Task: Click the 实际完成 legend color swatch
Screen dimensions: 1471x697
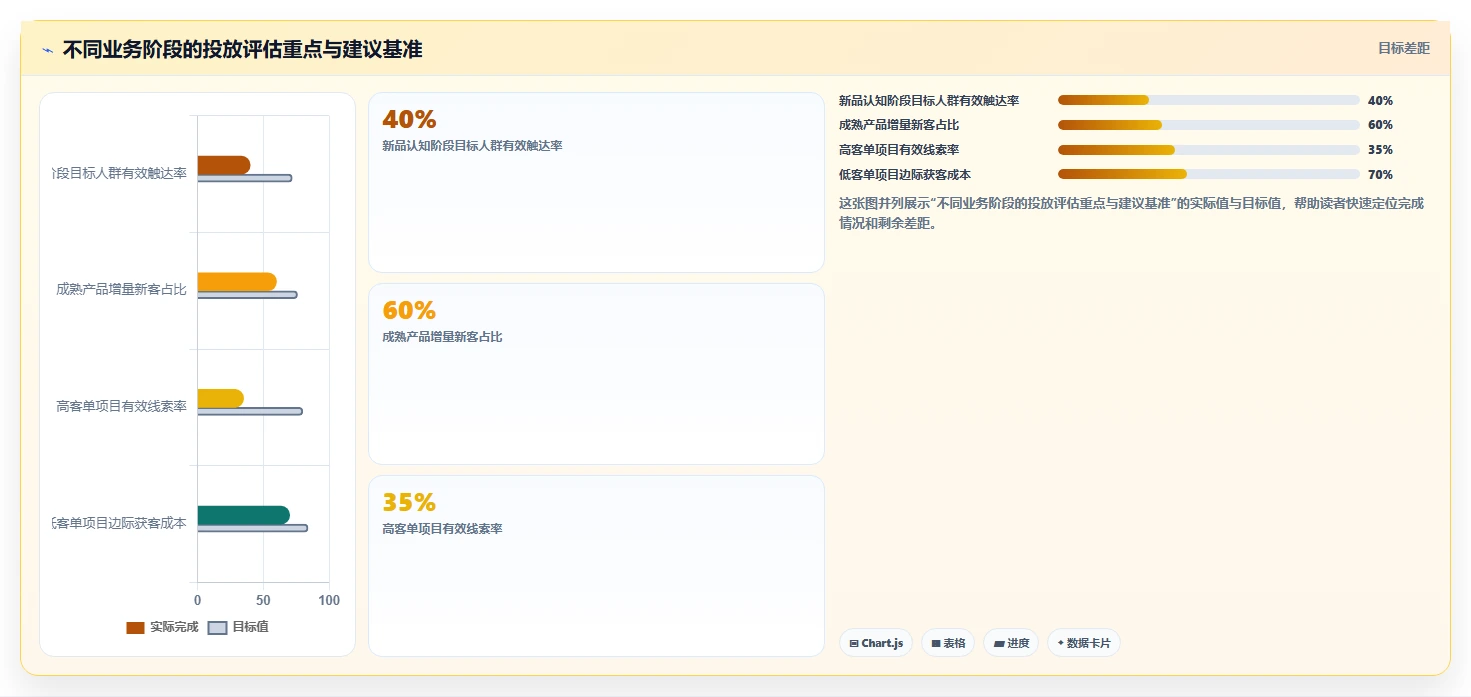Action: point(135,628)
